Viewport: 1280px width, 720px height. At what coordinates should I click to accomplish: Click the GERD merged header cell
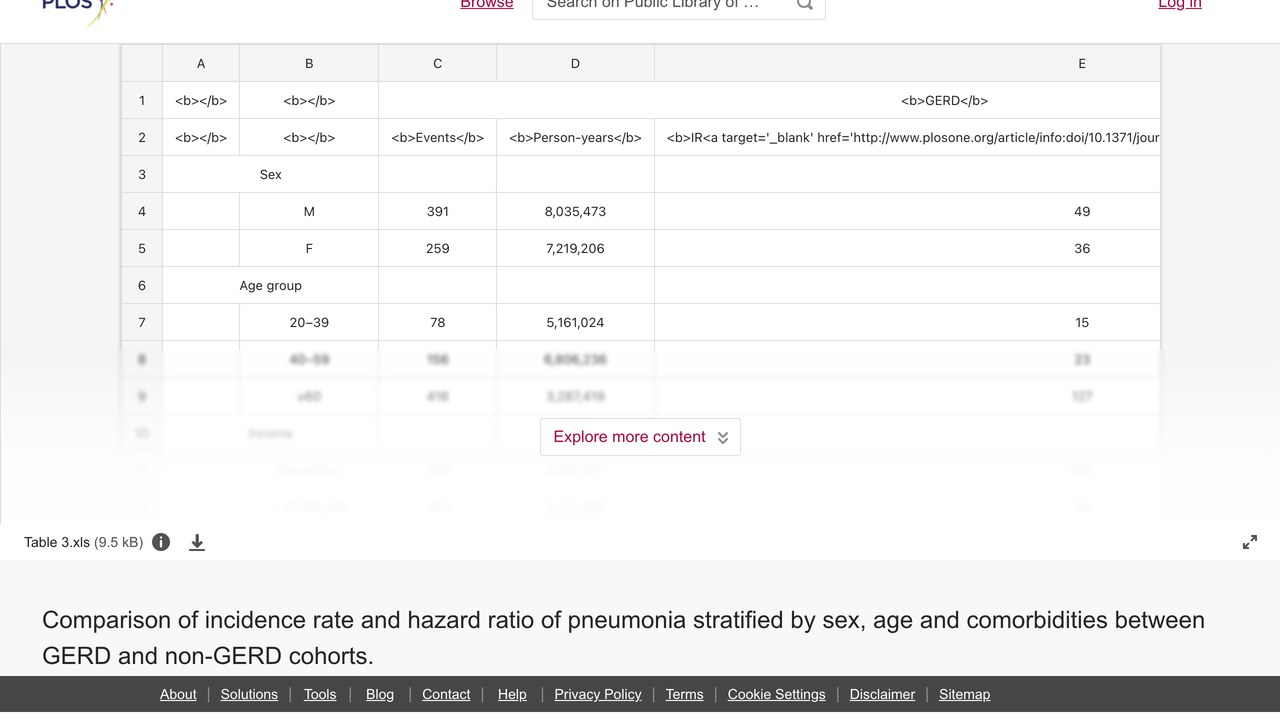click(x=769, y=100)
